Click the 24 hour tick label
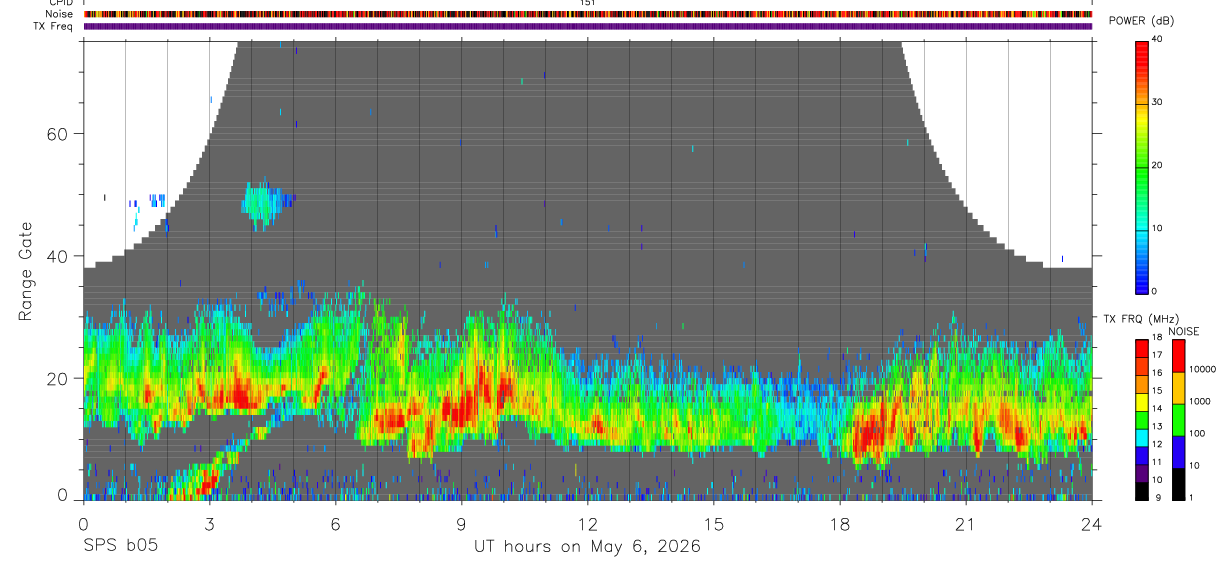Viewport: 1228px width, 567px height. (x=1092, y=524)
